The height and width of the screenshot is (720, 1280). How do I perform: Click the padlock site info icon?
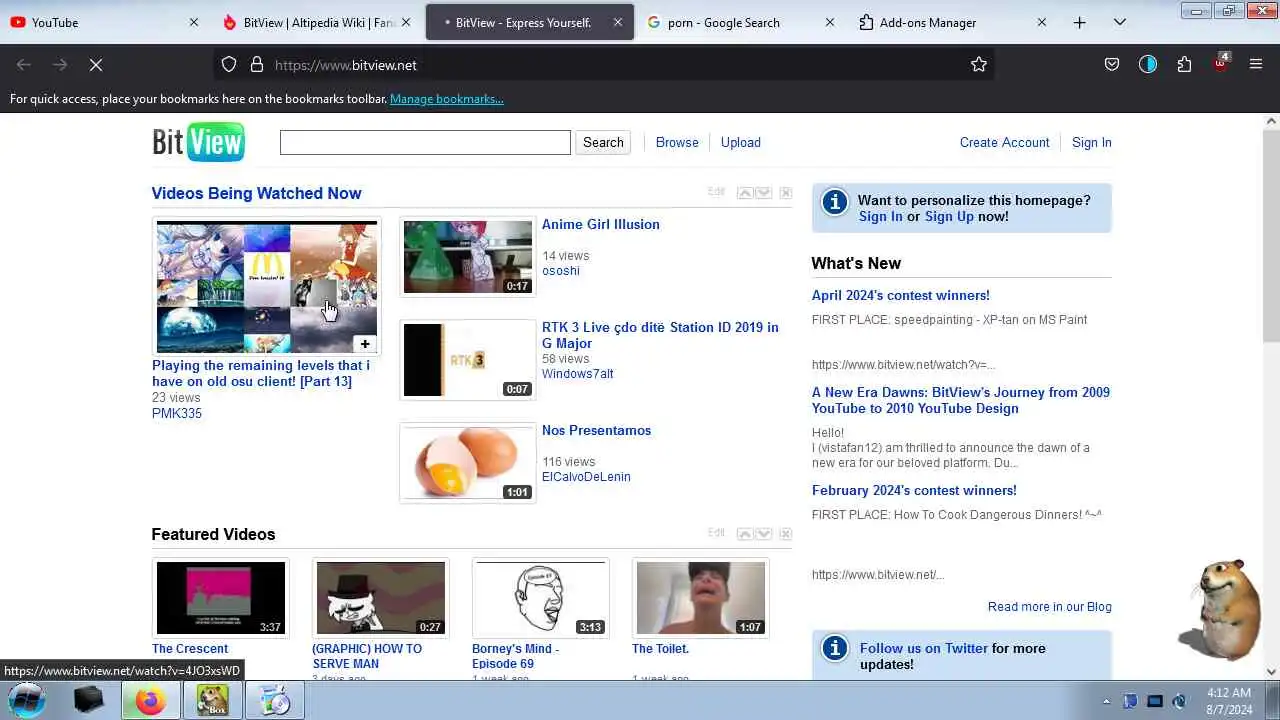[257, 65]
